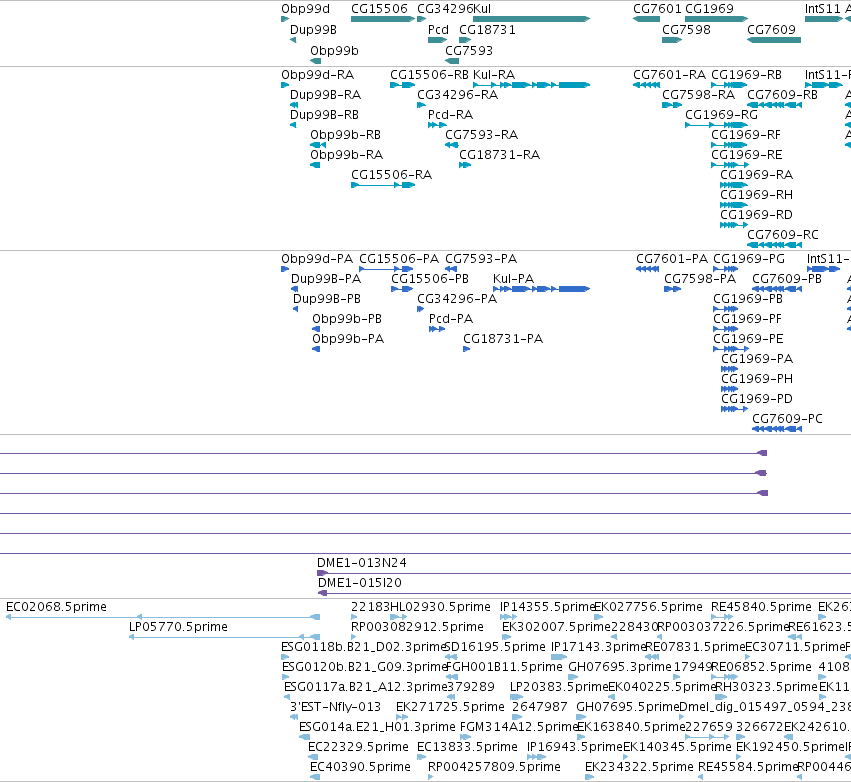This screenshot has width=851, height=782.
Task: Select the CG15506-PA protein
Action: [x=386, y=269]
